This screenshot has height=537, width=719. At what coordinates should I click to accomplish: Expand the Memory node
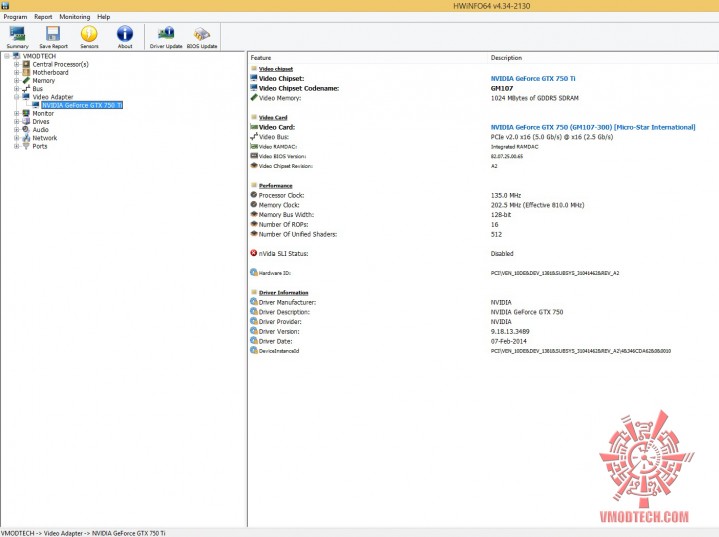[x=17, y=80]
